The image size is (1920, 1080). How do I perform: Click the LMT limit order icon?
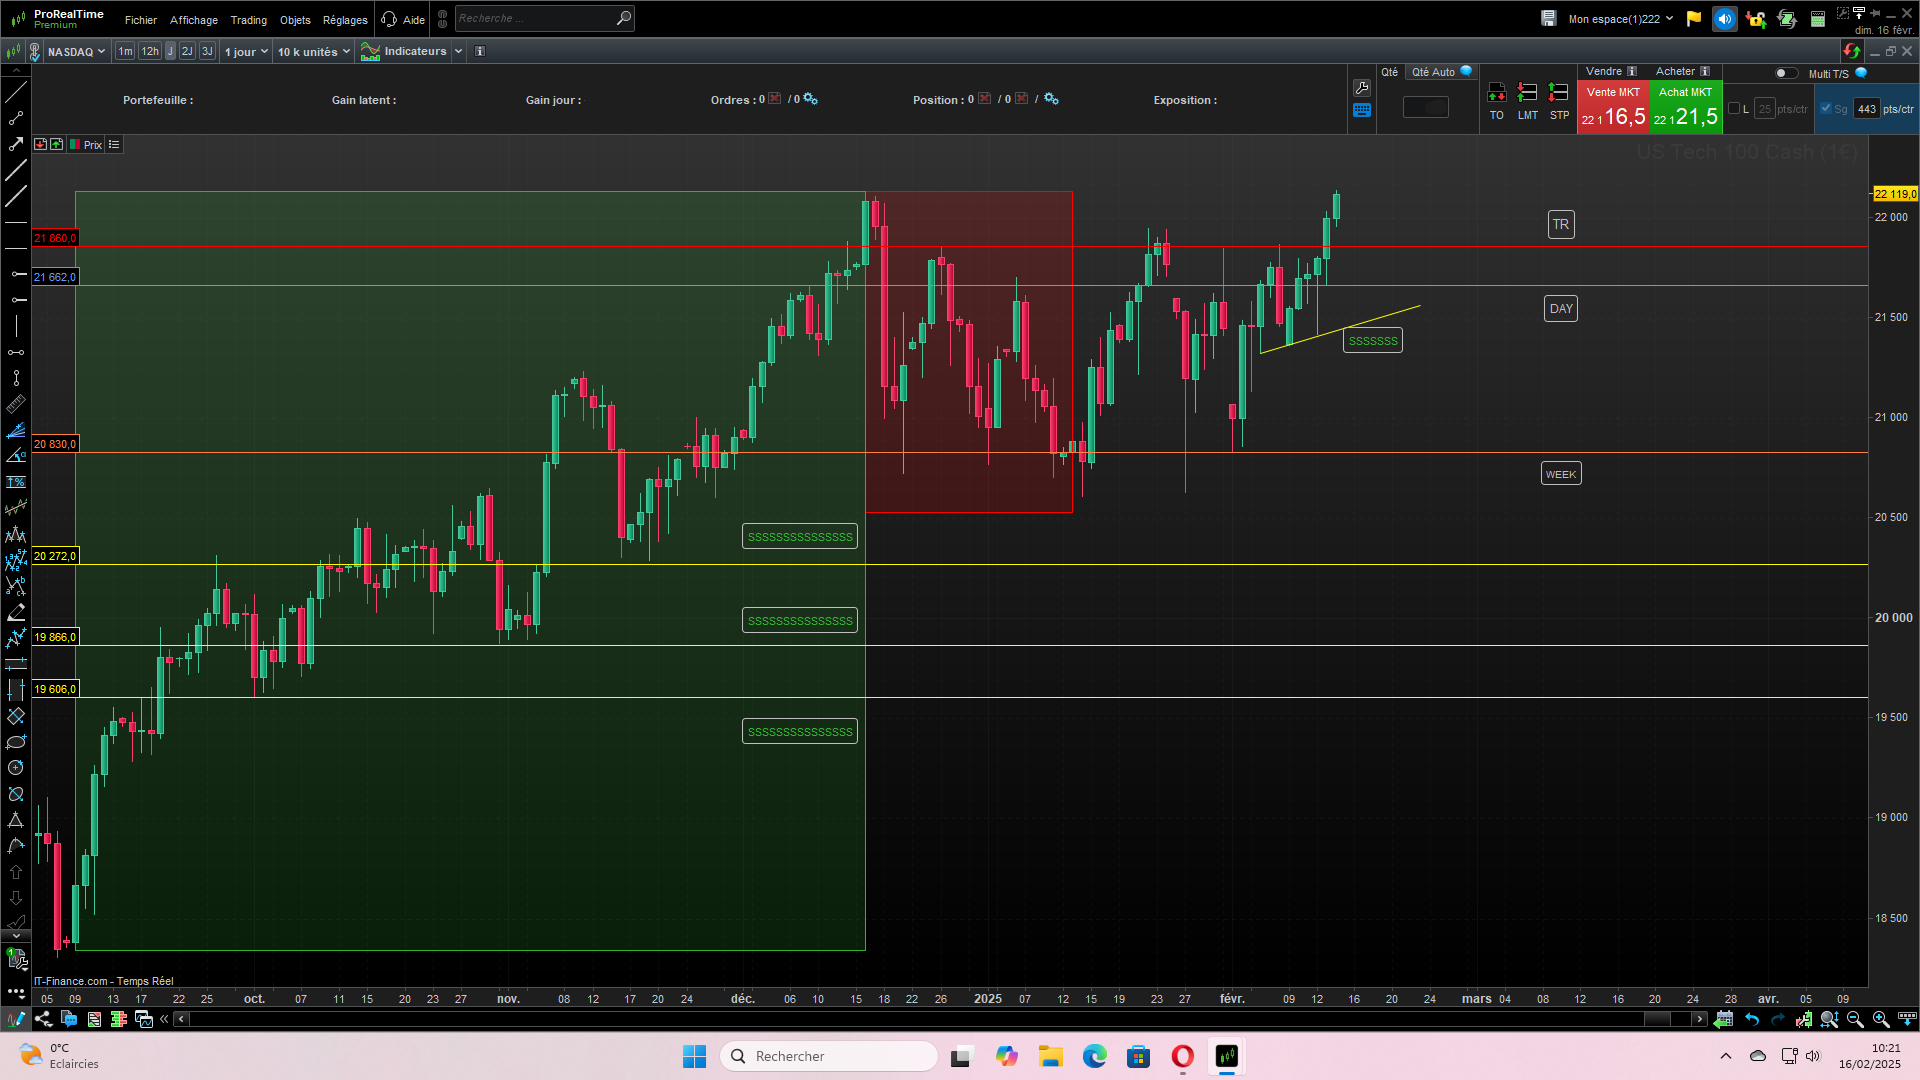pyautogui.click(x=1527, y=93)
